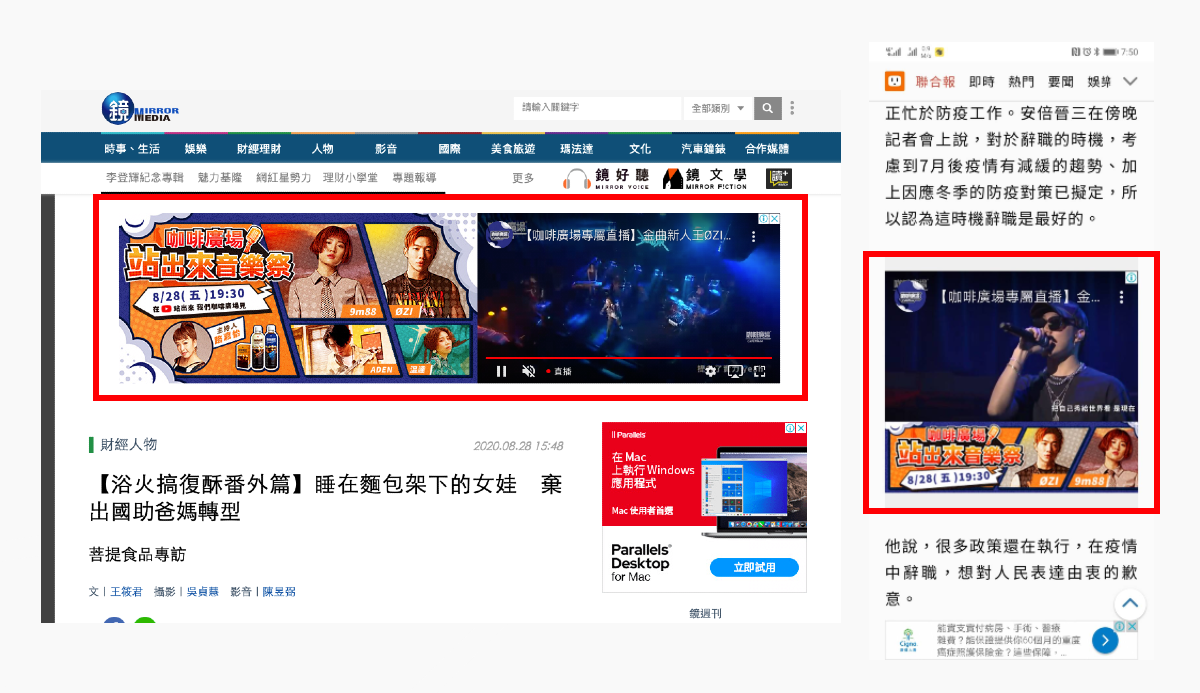Screen dimensions: 1200x693
Task: Click the orange 聯合報 app logo icon
Action: coord(894,81)
